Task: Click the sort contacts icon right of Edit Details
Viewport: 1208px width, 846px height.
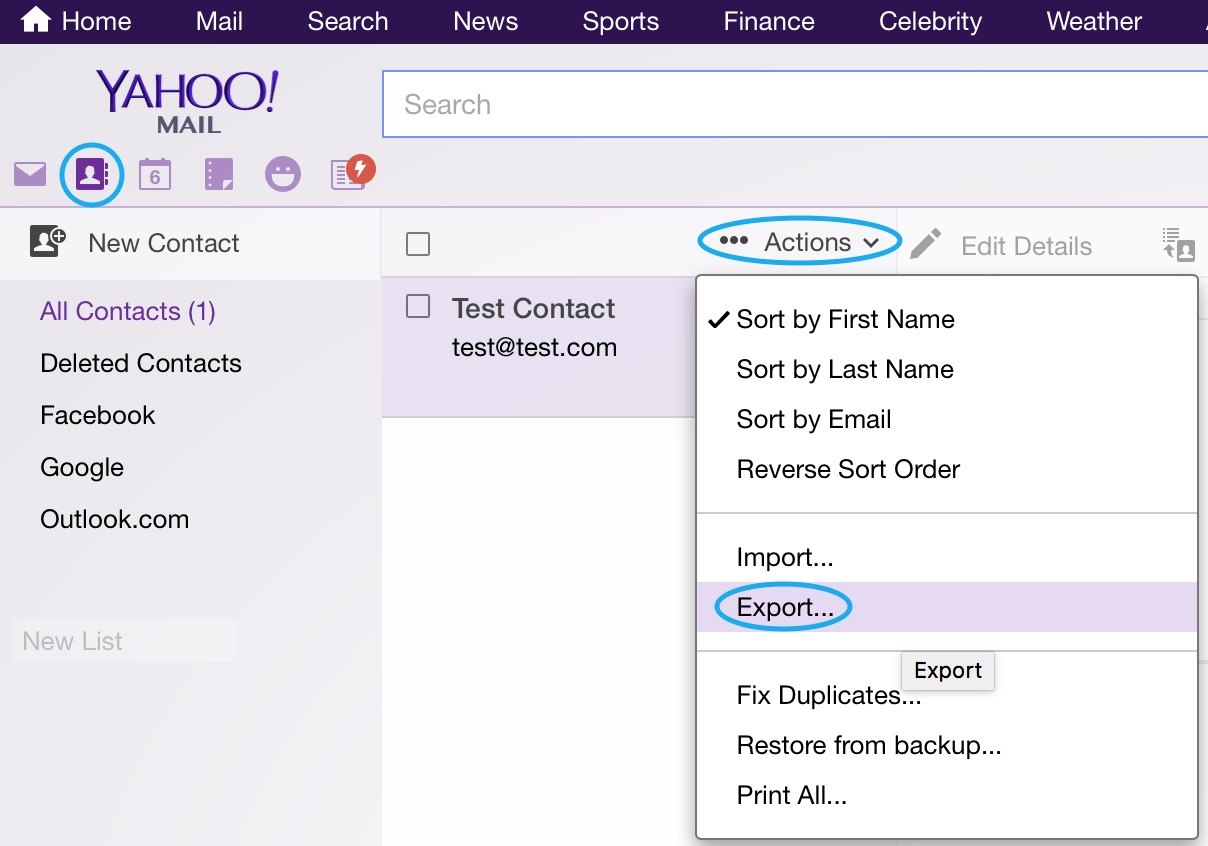Action: pyautogui.click(x=1179, y=244)
